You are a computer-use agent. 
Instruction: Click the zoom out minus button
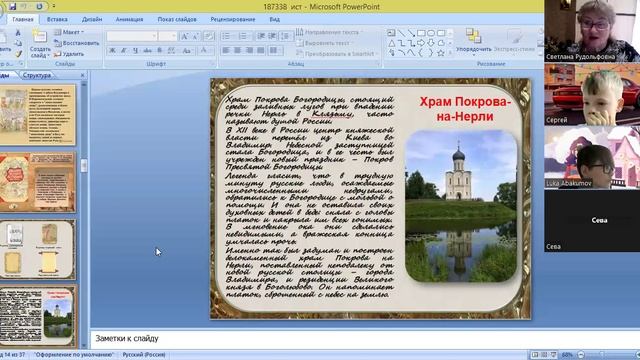click(581, 355)
